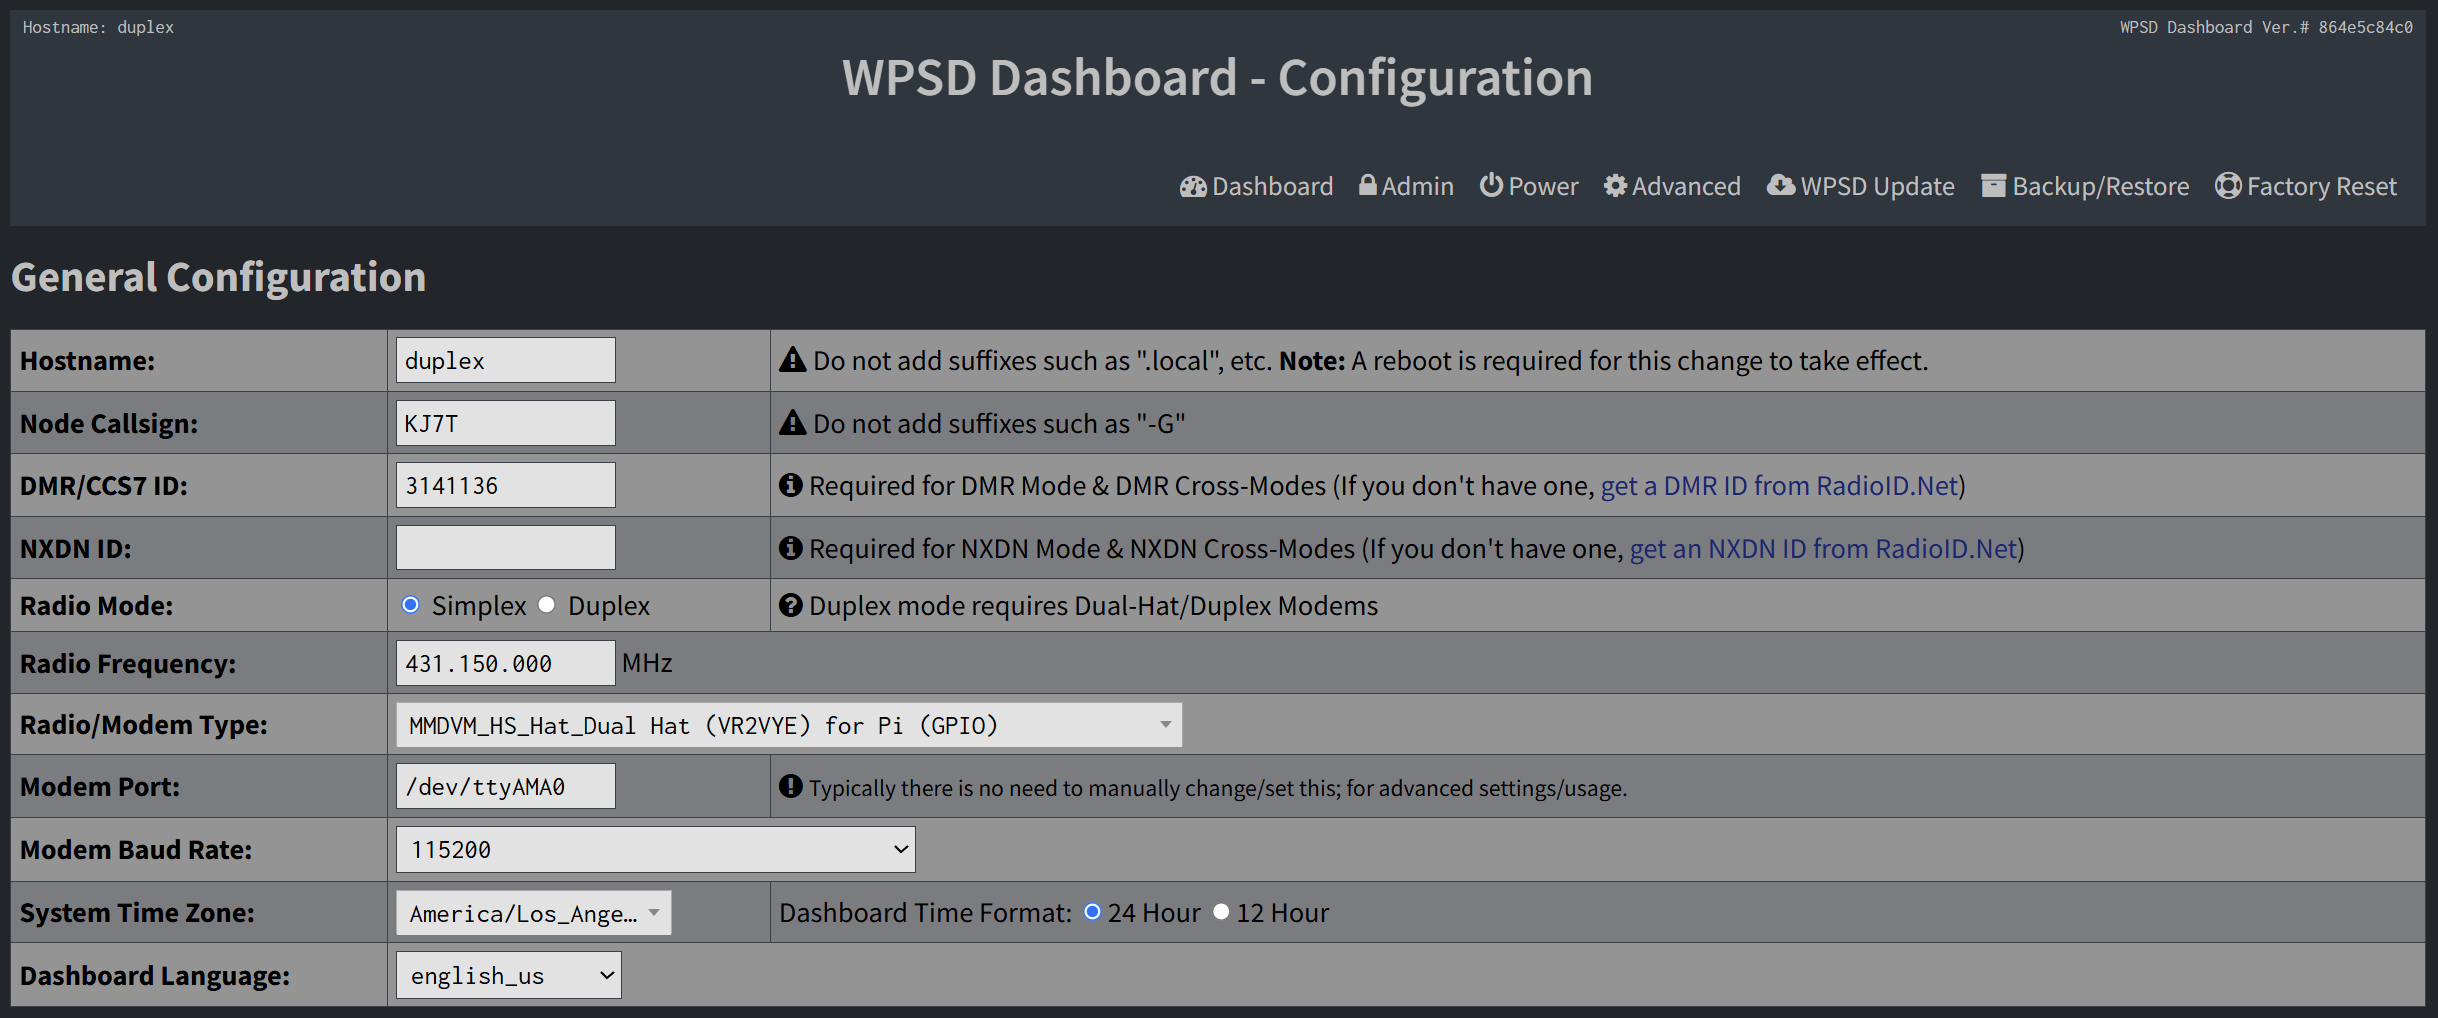Open the Advanced menu item
Viewport: 2438px width, 1018px height.
(1685, 187)
